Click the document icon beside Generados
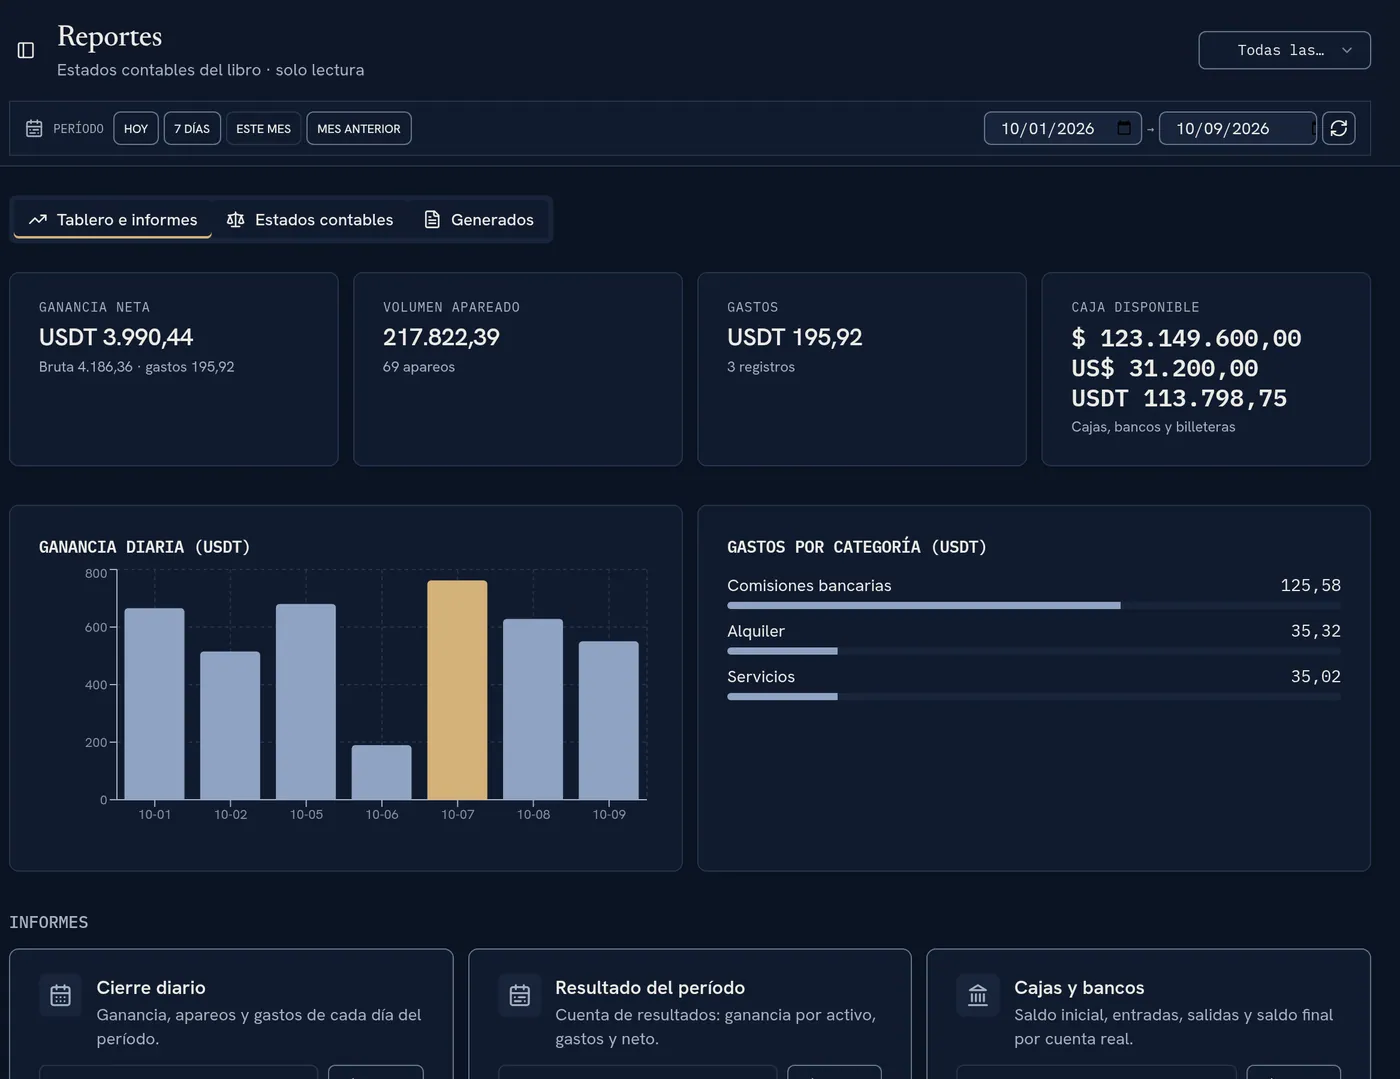The height and width of the screenshot is (1079, 1400). coord(432,220)
